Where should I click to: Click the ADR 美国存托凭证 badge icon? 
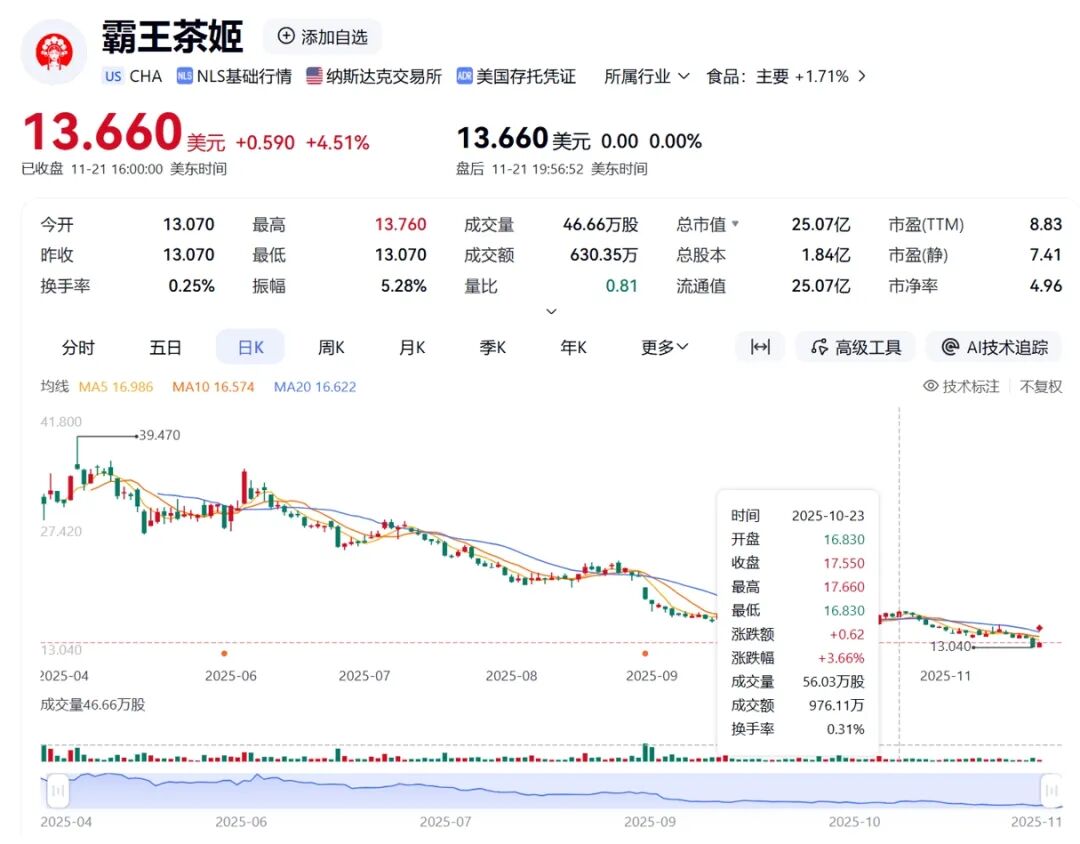[464, 76]
